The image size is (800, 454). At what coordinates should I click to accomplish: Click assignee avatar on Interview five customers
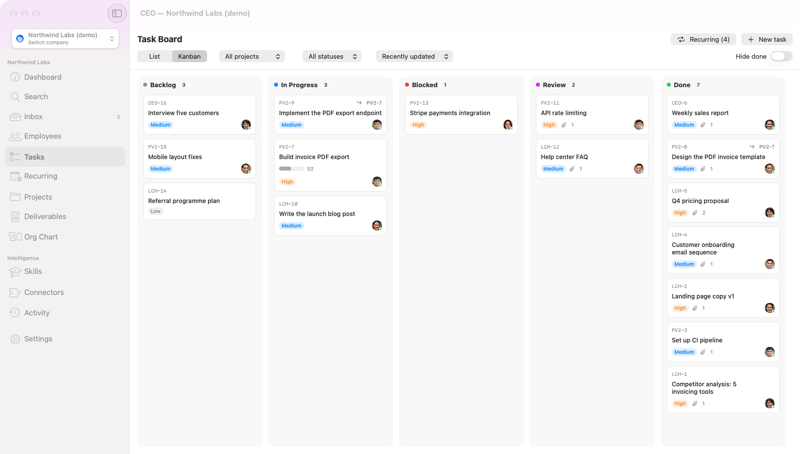[x=246, y=124]
